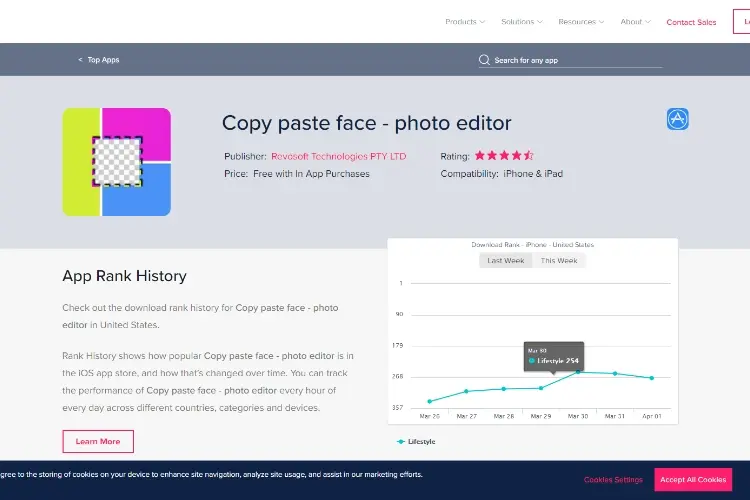This screenshot has width=750, height=500.
Task: Click the Lifestyle 254 tooltip
Action: tap(554, 356)
